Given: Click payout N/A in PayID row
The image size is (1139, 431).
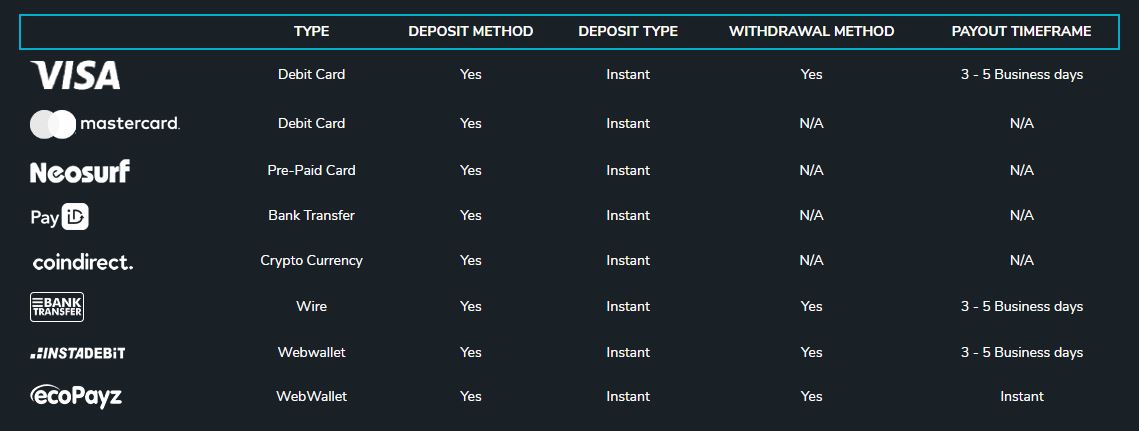Looking at the screenshot, I should tap(1021, 215).
